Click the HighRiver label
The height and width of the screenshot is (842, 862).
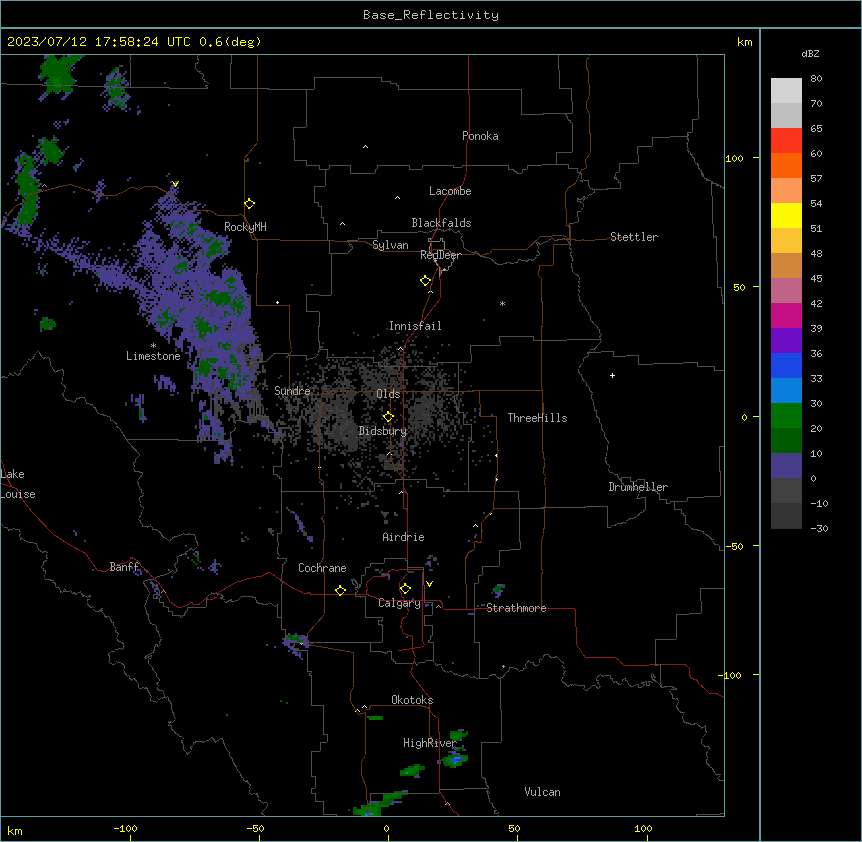tap(430, 743)
